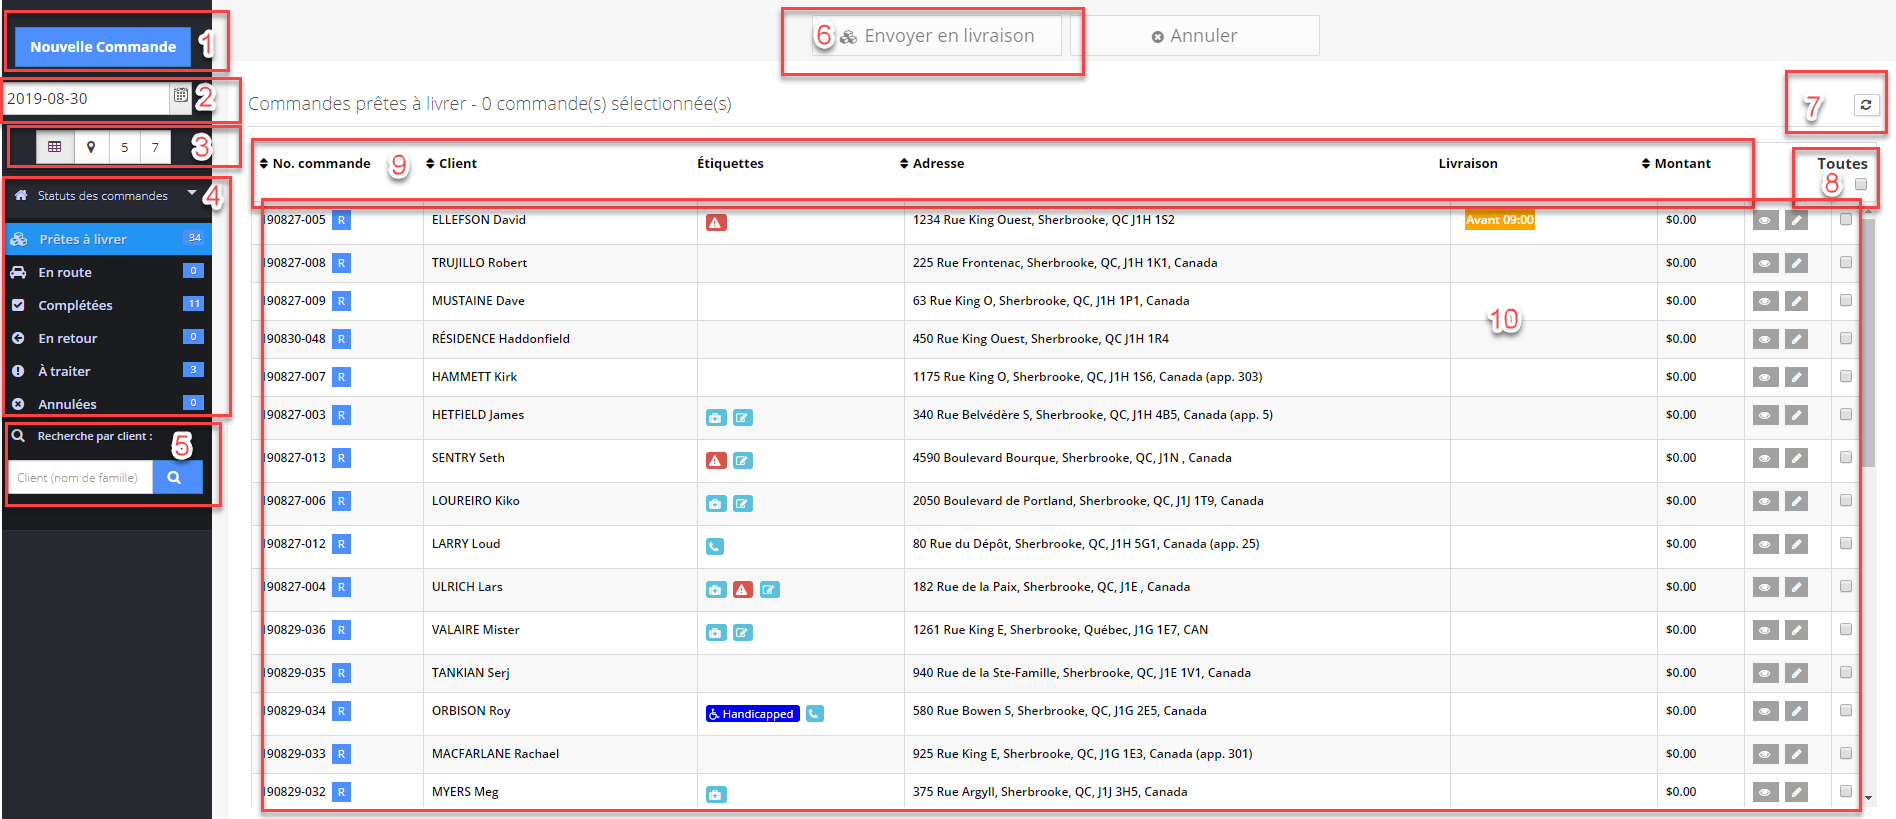1896x819 pixels.
Task: Select the table grid view icon
Action: tap(55, 147)
